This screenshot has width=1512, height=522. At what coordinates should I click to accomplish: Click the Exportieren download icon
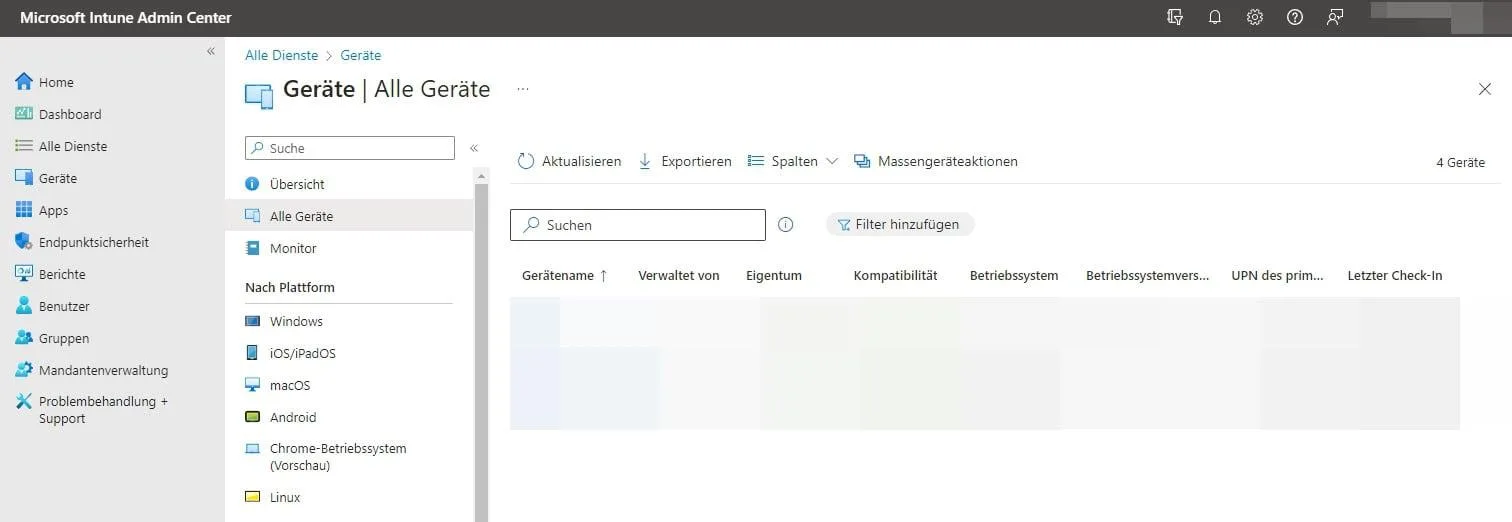click(x=645, y=161)
